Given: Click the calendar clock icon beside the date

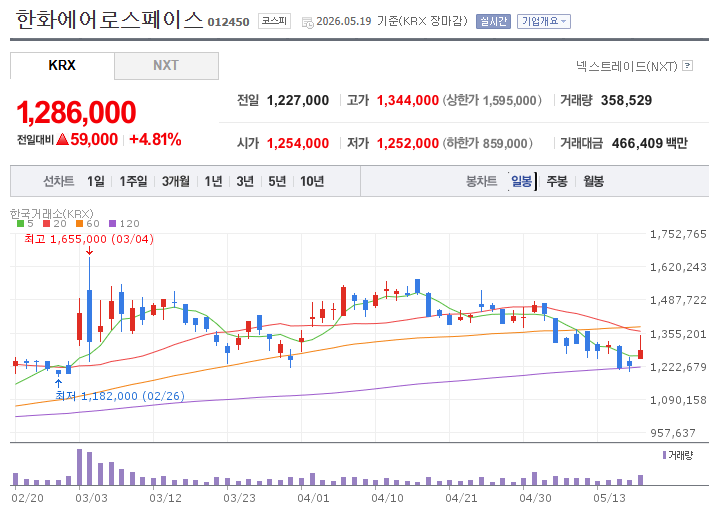Looking at the screenshot, I should point(307,23).
